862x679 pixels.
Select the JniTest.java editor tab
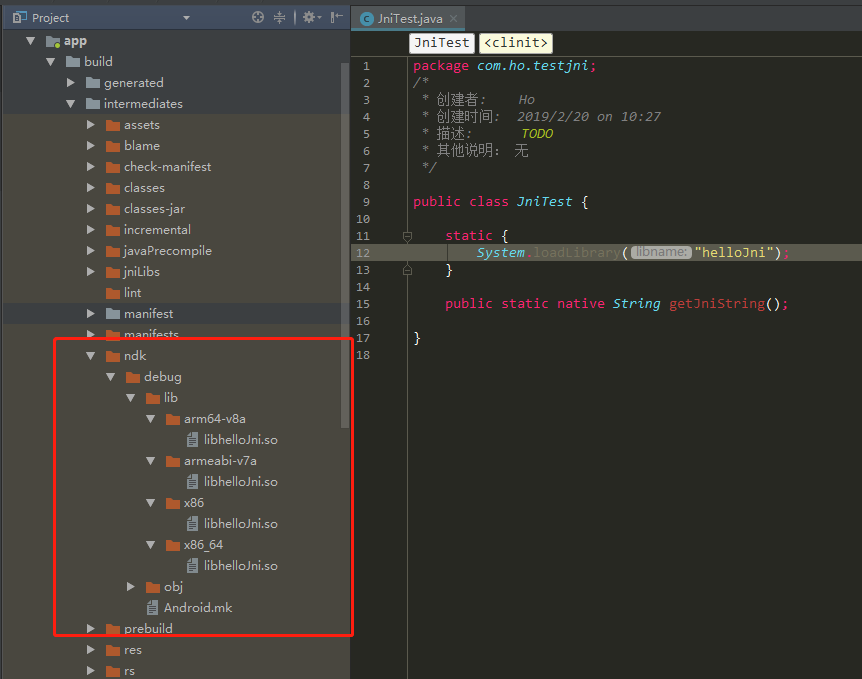(408, 19)
